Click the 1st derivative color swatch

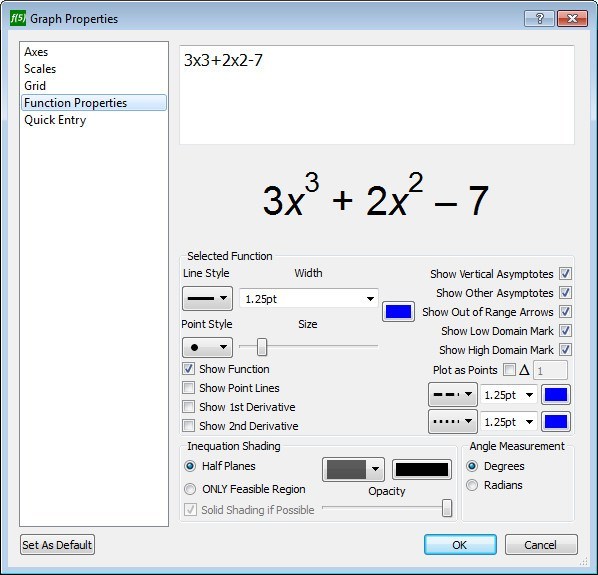pyautogui.click(x=556, y=395)
